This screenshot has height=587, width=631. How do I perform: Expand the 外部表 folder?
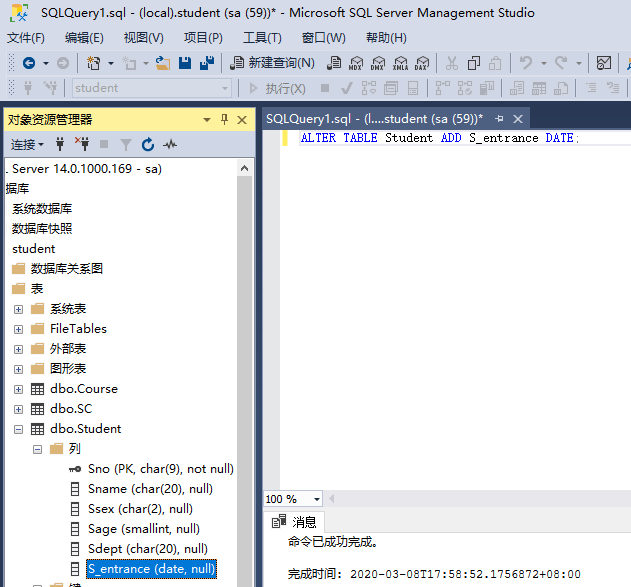[18, 349]
